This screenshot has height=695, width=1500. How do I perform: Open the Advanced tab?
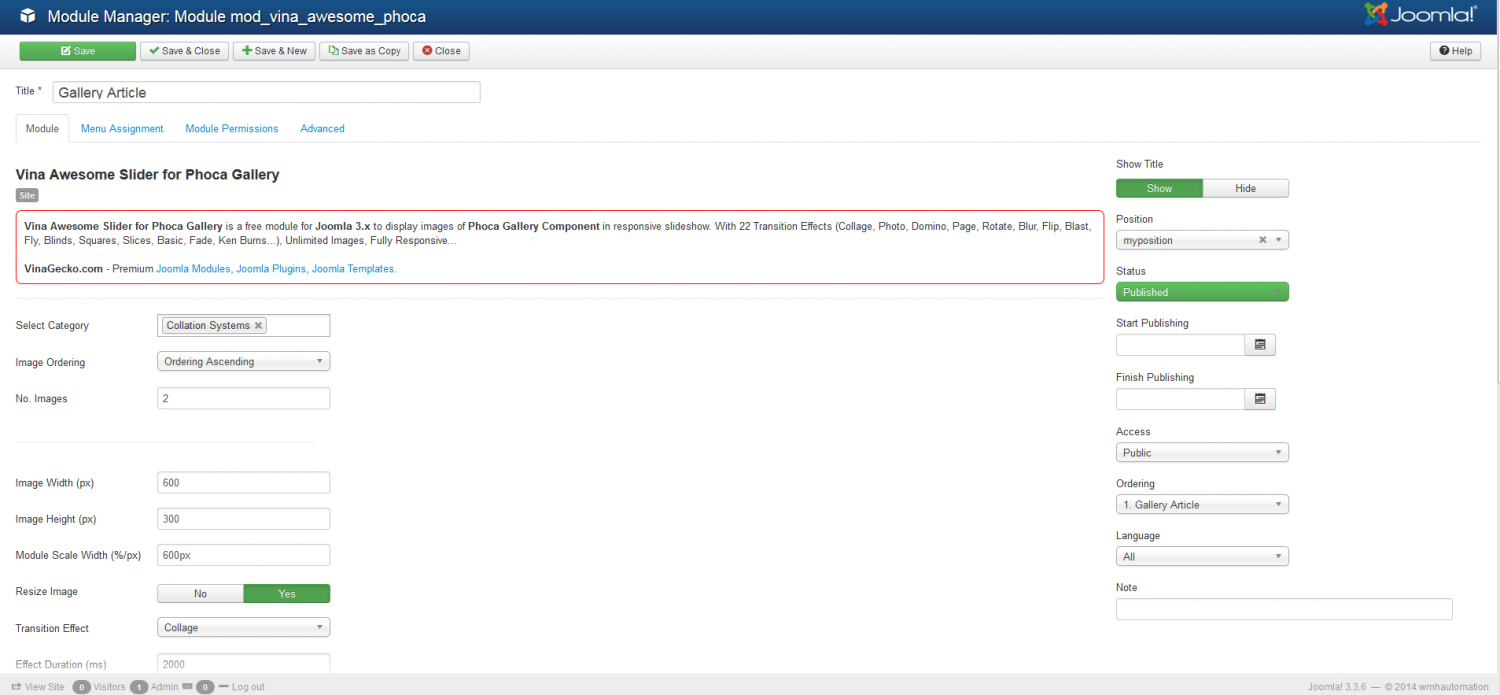(322, 129)
